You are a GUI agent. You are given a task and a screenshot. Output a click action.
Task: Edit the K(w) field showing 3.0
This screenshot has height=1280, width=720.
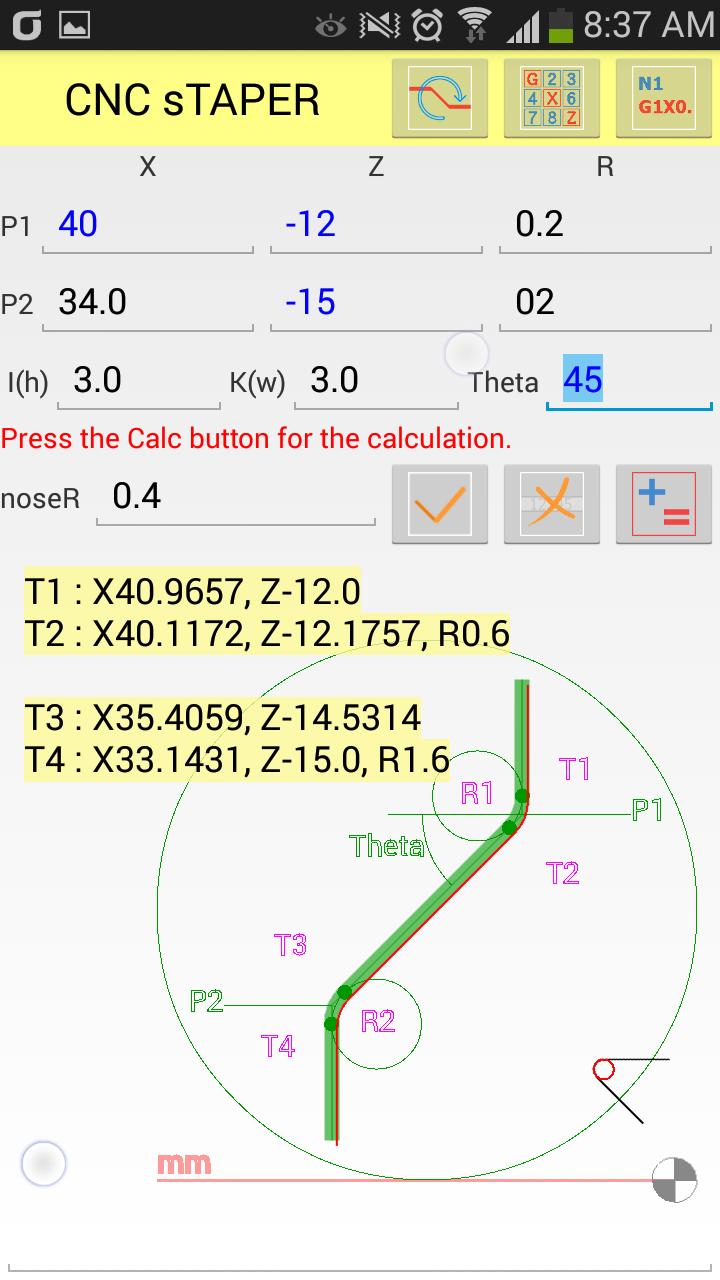pos(376,381)
